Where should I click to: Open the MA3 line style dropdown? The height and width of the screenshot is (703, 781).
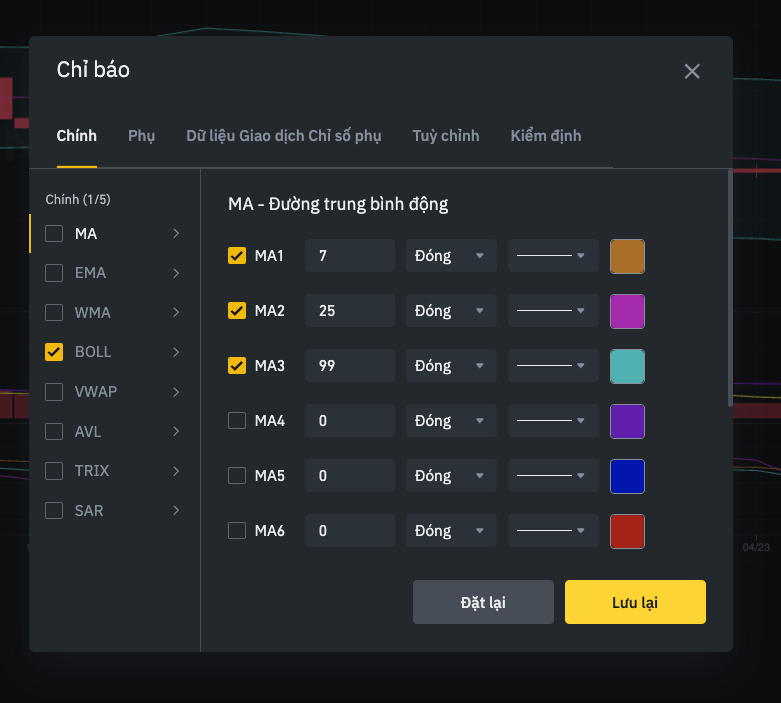[553, 365]
